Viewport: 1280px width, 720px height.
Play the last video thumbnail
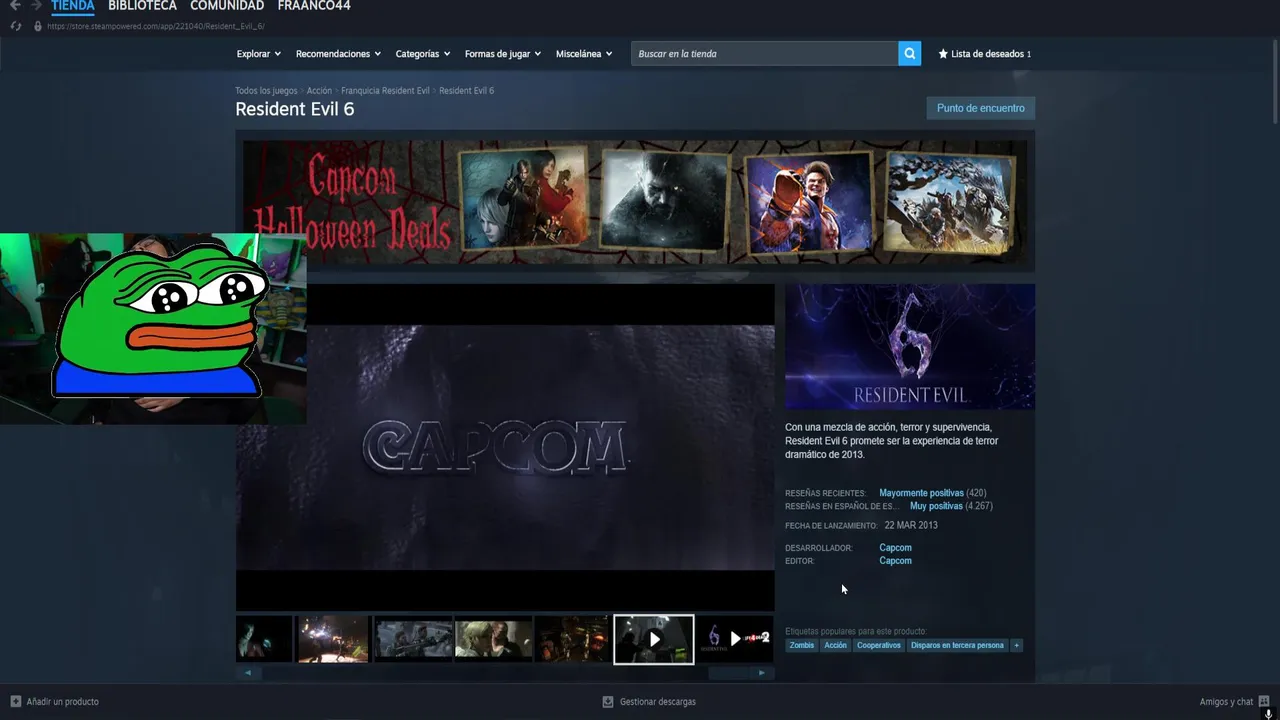click(735, 639)
